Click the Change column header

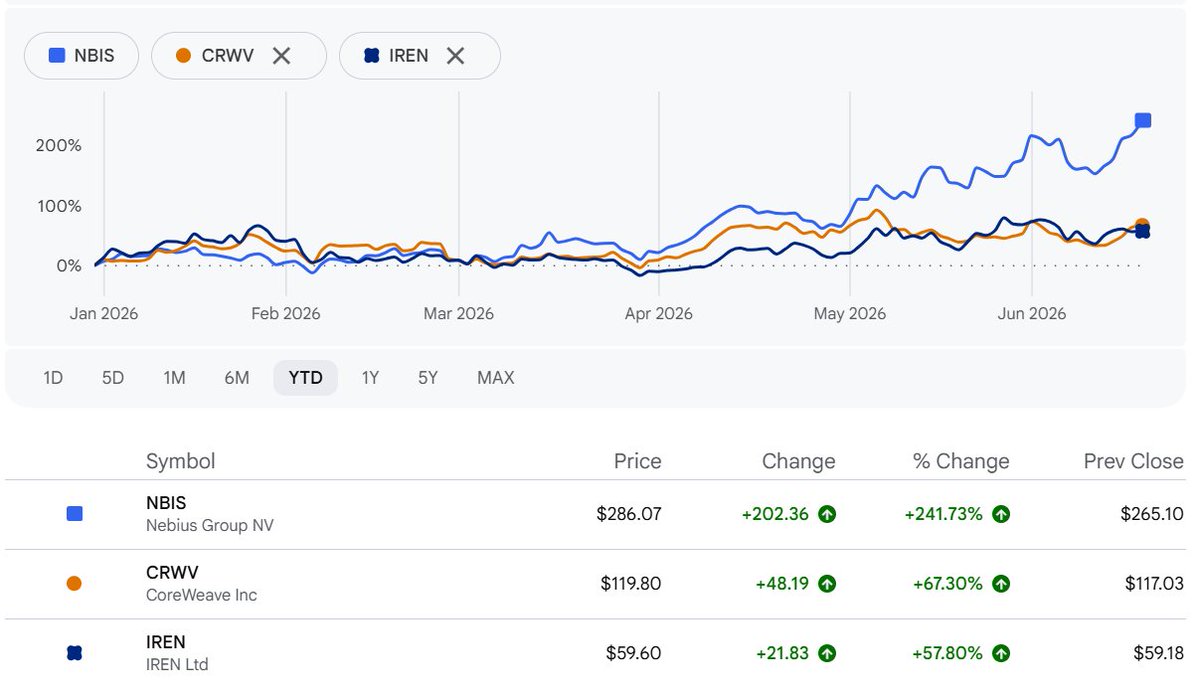coord(798,461)
